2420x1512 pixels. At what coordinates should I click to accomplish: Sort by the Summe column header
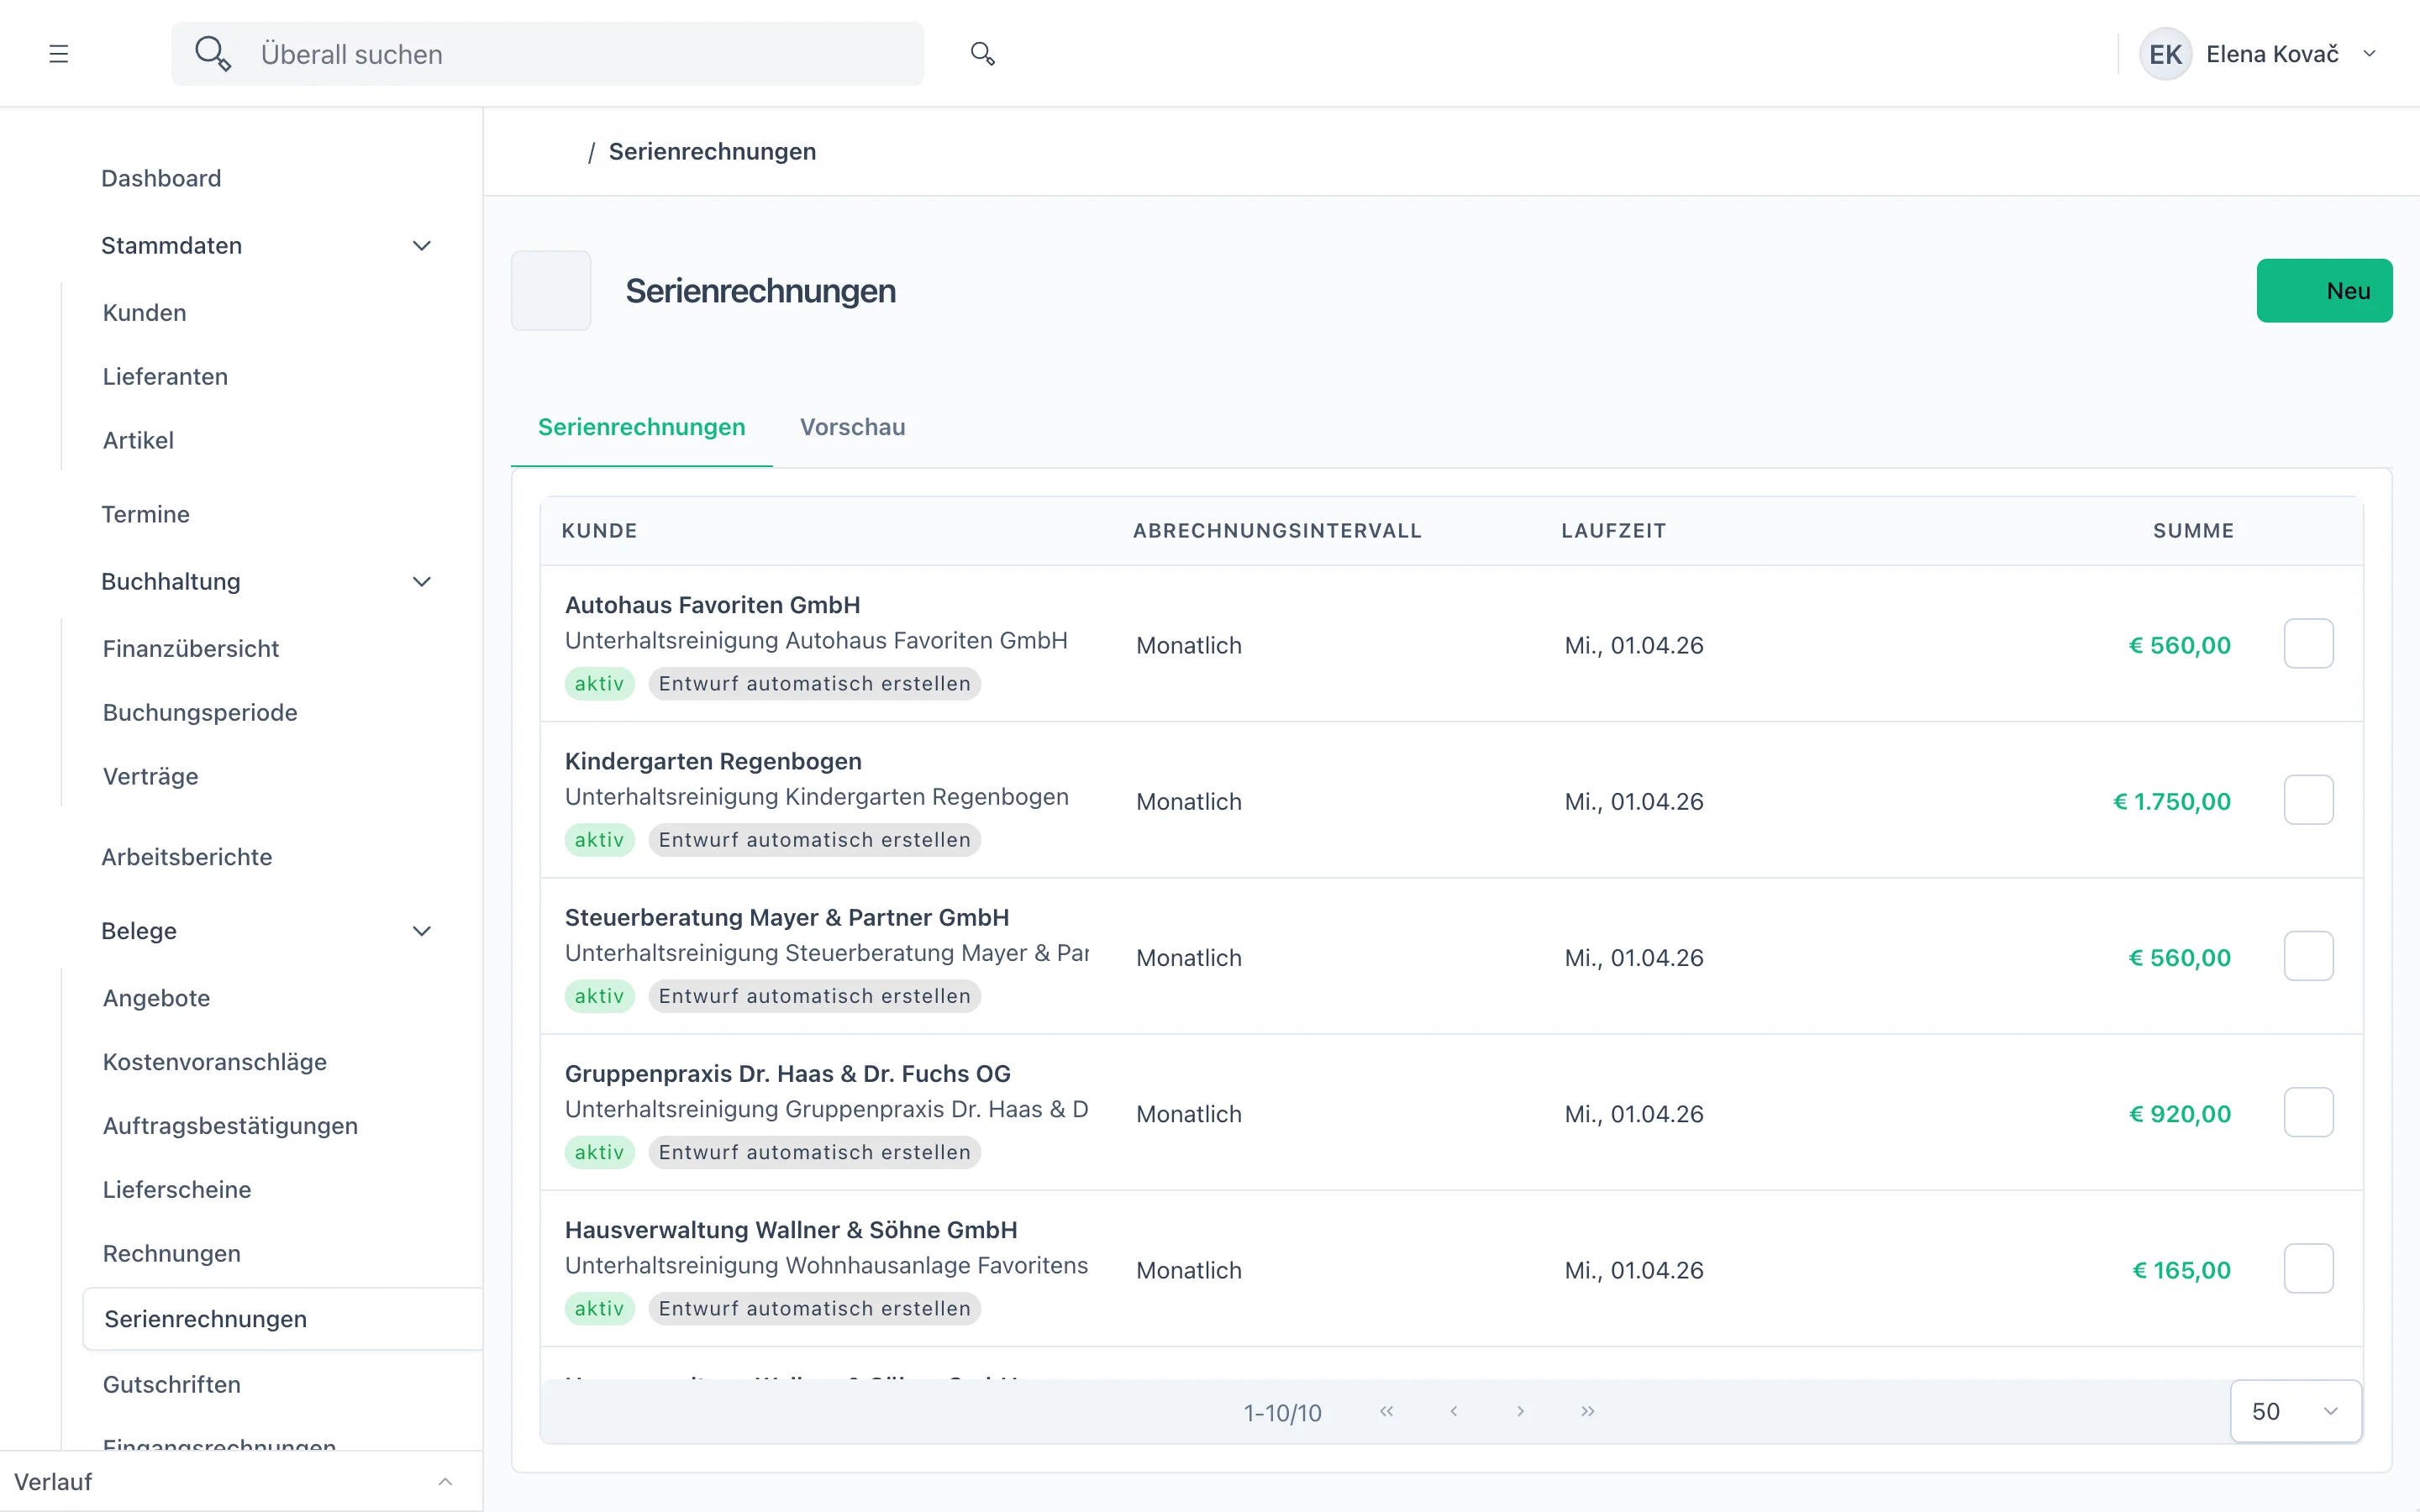tap(2193, 531)
